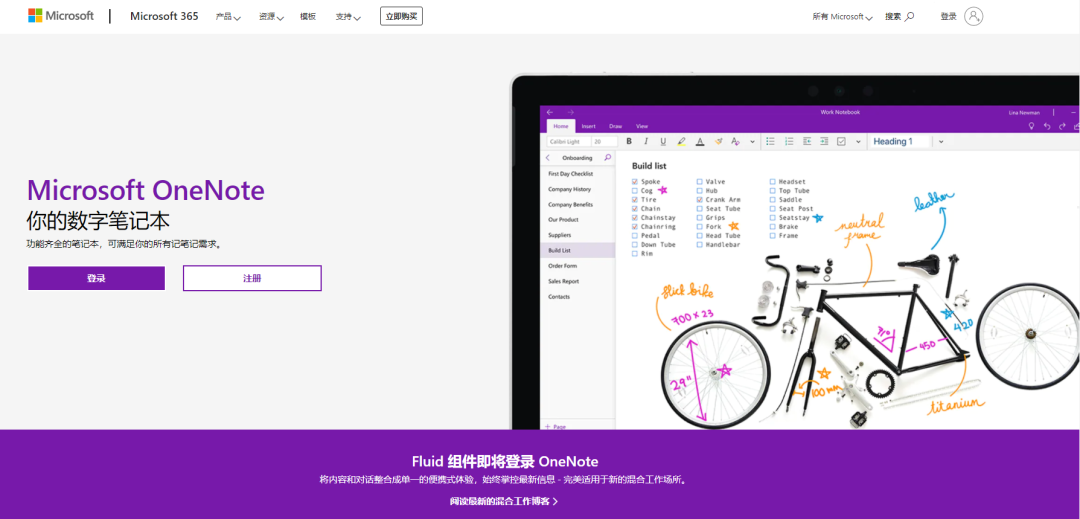This screenshot has width=1080, height=519.
Task: Select the highlighter icon in OneNote toolbar
Action: [x=681, y=141]
